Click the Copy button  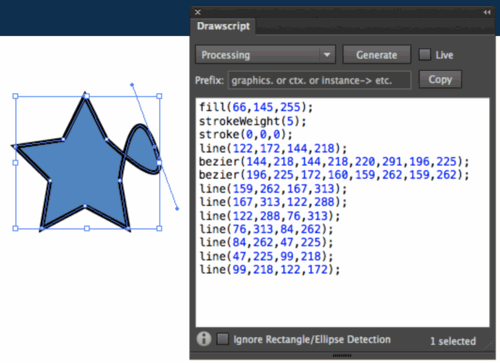pyautogui.click(x=440, y=79)
